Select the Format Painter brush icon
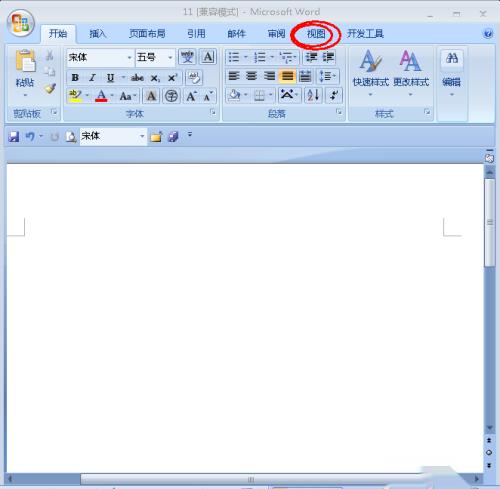The width and height of the screenshot is (500, 489). (x=50, y=88)
